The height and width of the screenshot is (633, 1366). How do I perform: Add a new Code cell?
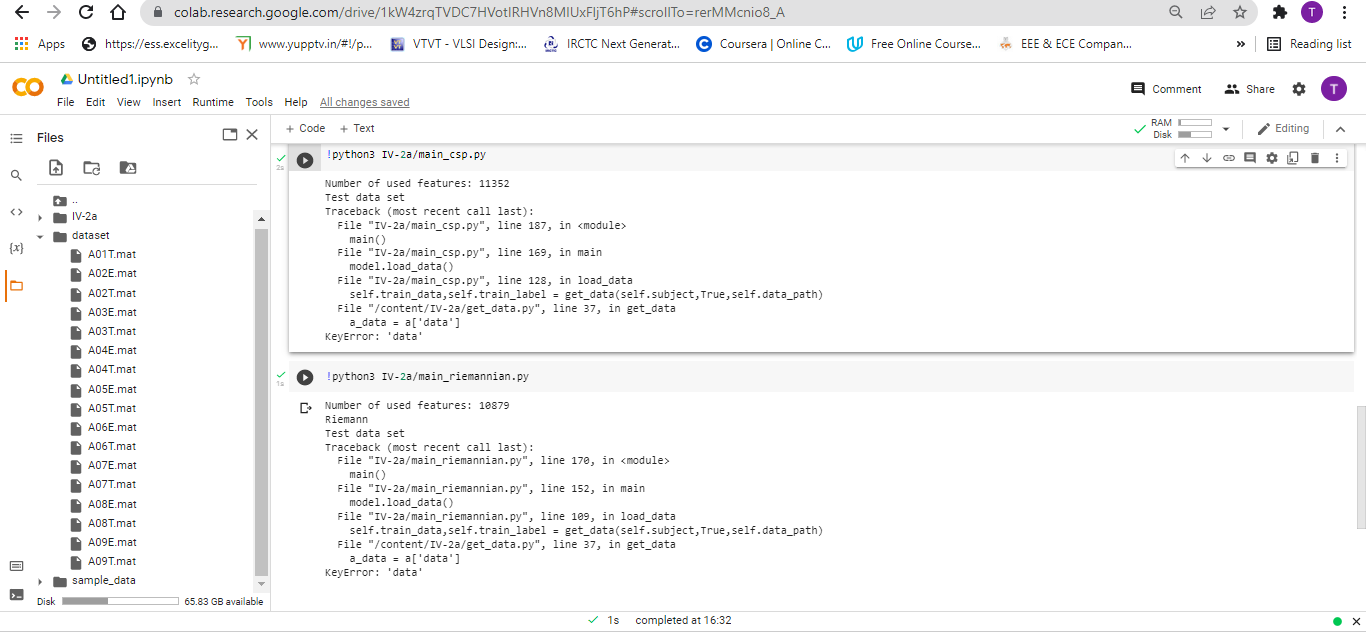[305, 128]
